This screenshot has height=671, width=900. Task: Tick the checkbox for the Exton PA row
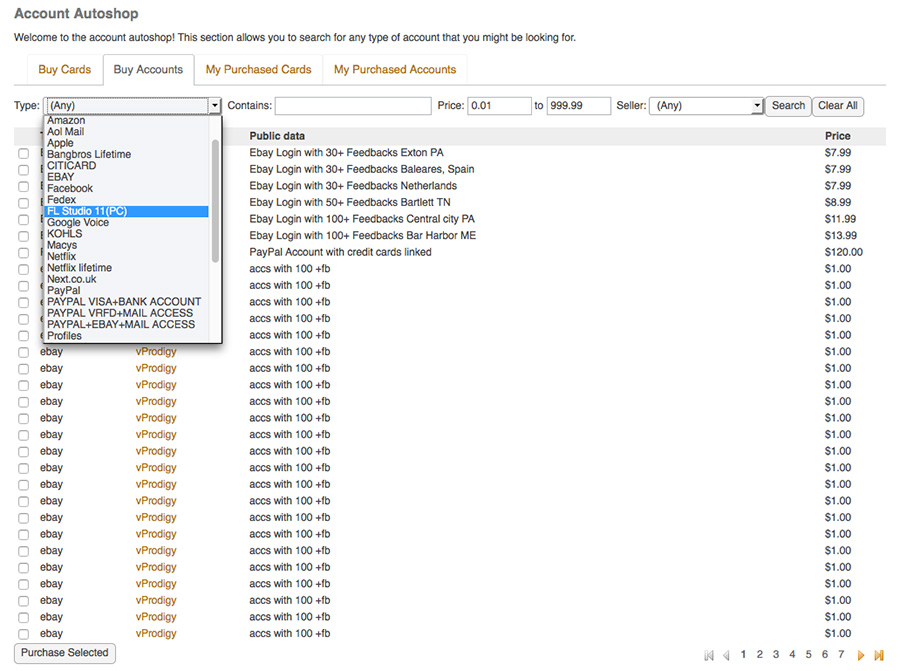pos(23,153)
